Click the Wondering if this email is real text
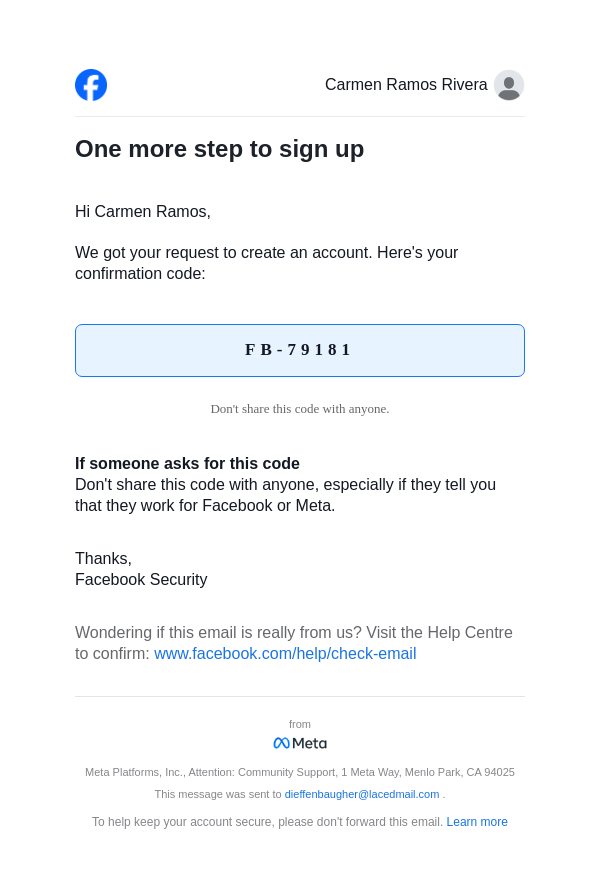The image size is (600, 871). coord(293,633)
